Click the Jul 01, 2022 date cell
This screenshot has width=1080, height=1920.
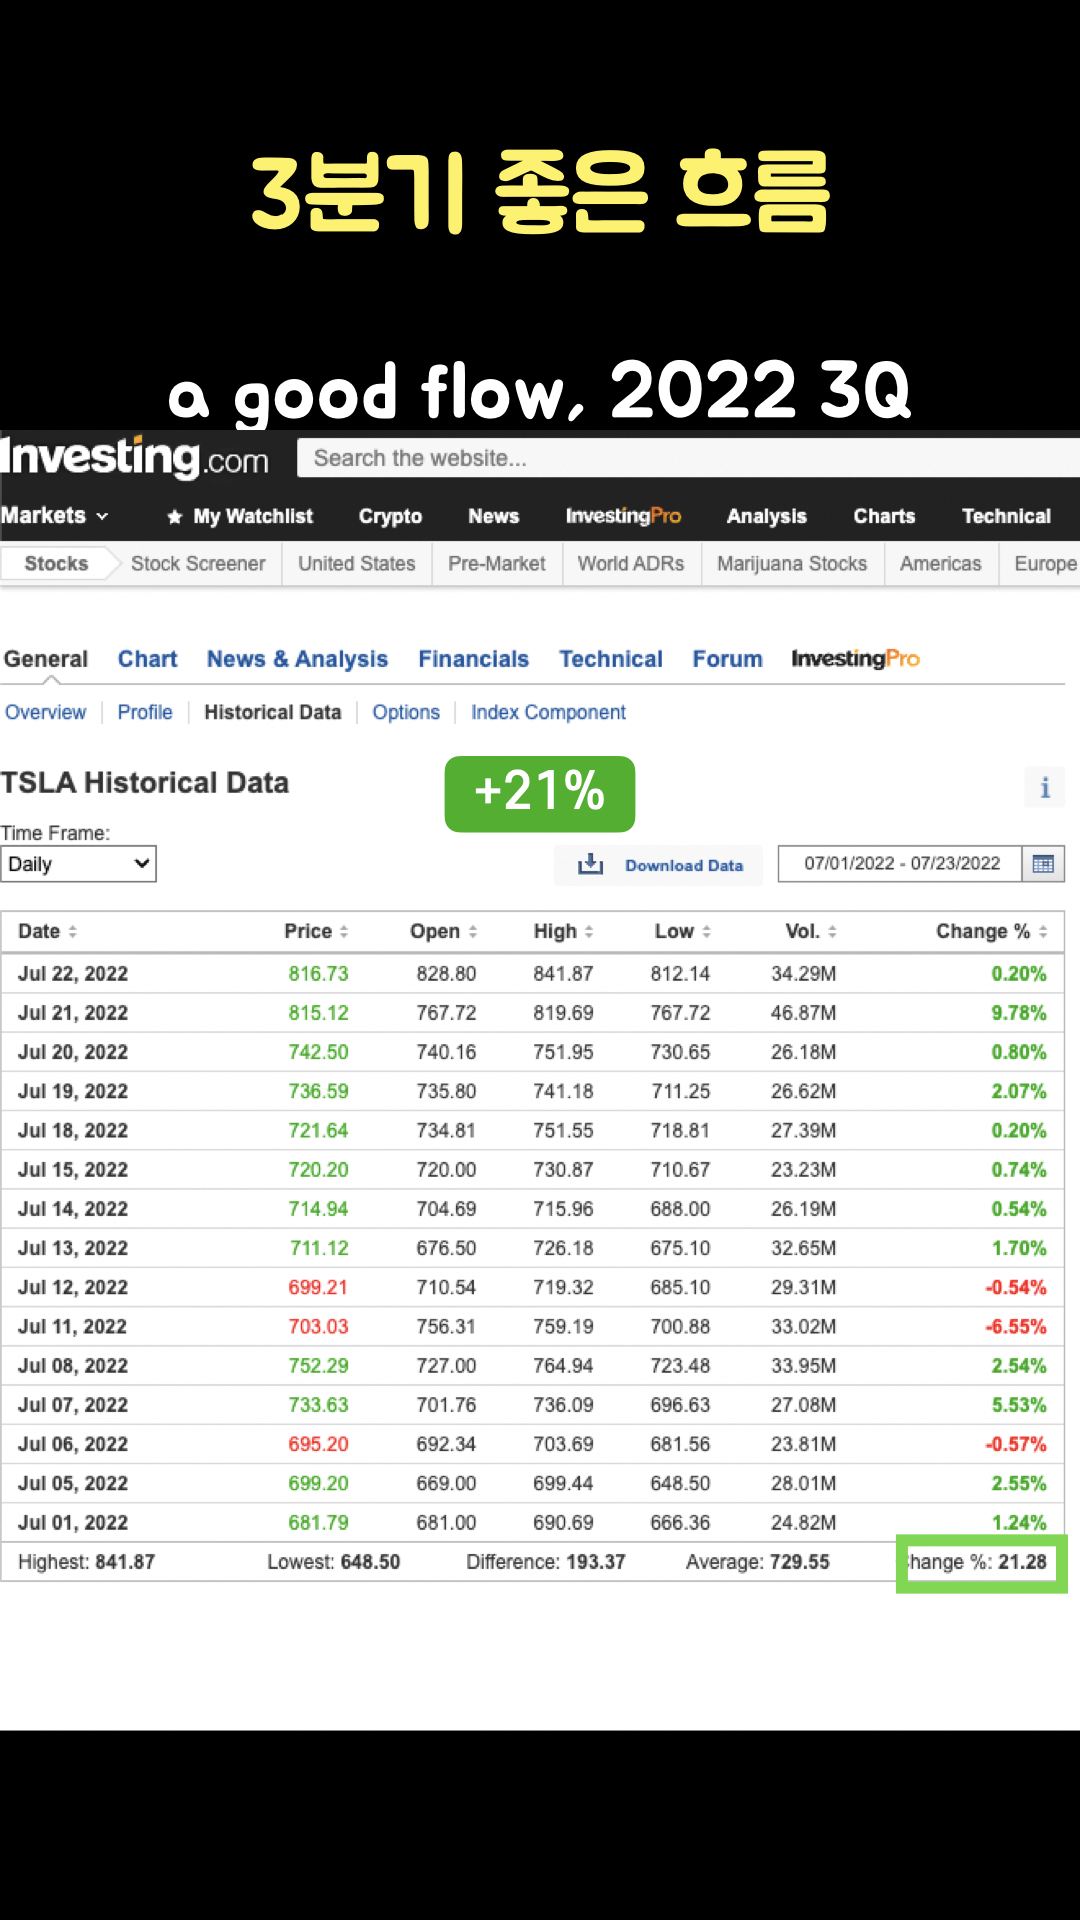pos(73,1523)
